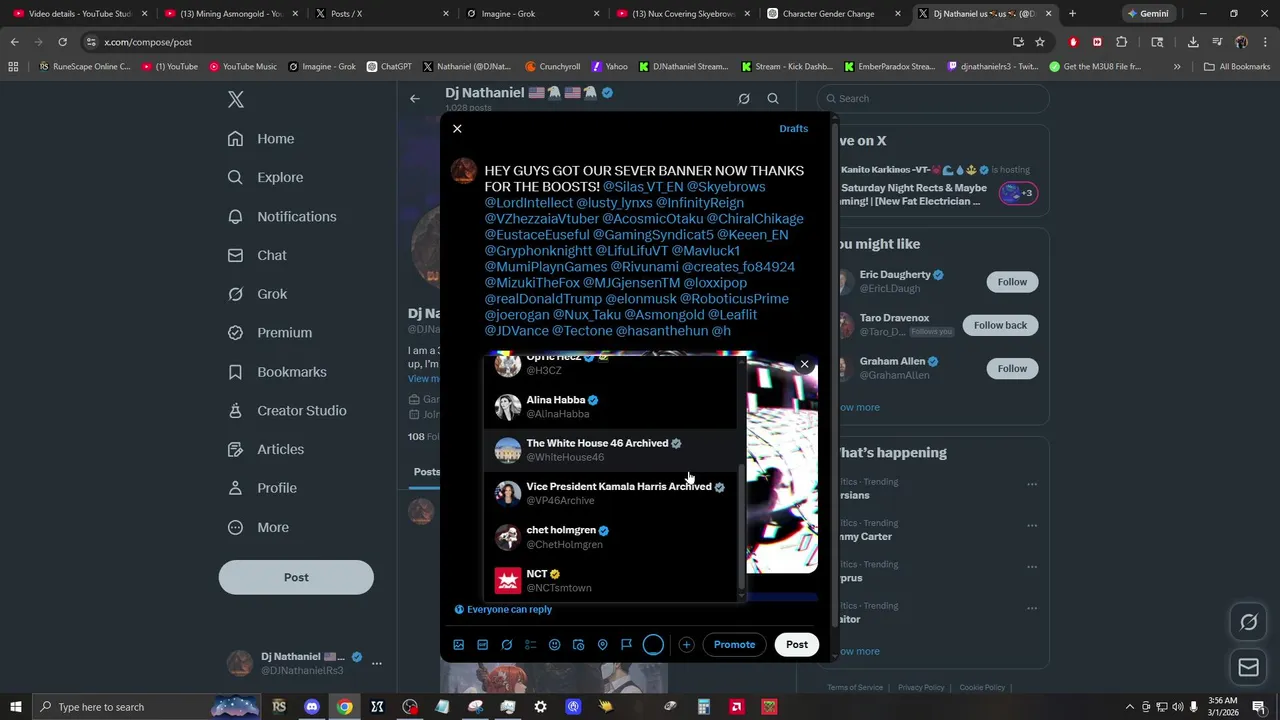Click the flag icon in composer toolbar
Screen dimensions: 1280x720
626,645
